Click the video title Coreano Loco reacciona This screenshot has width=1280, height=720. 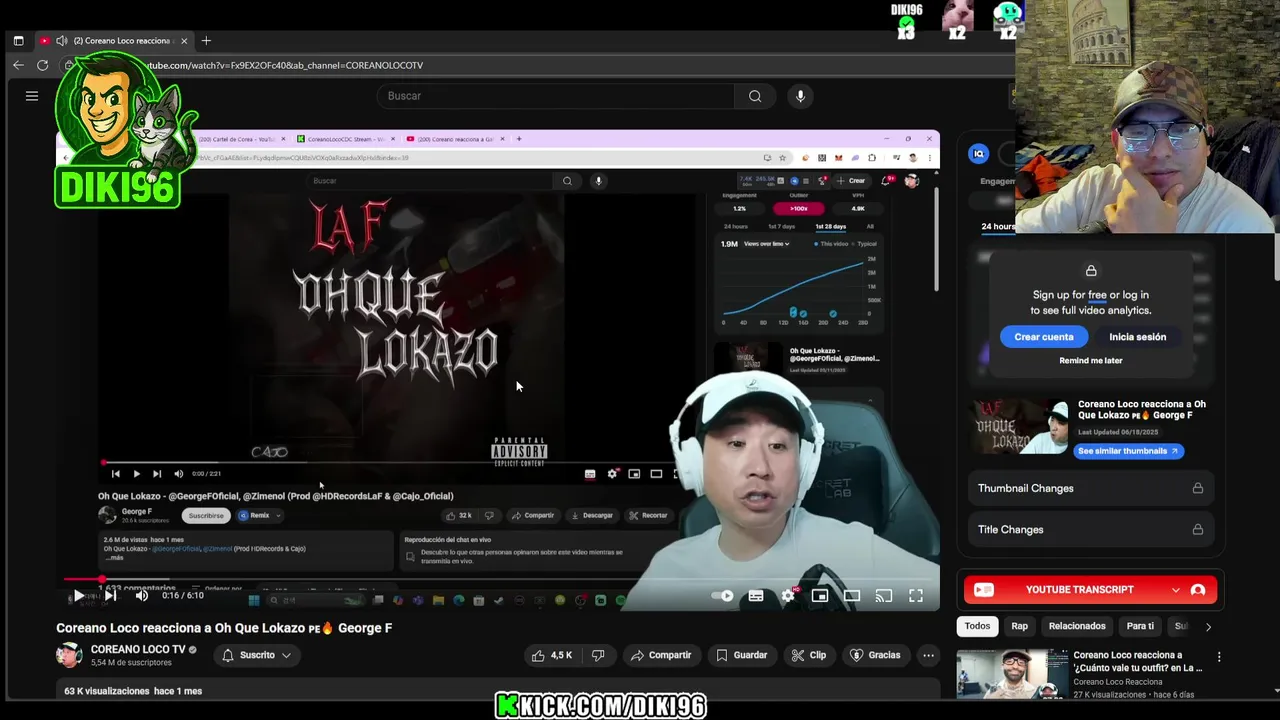(224, 628)
